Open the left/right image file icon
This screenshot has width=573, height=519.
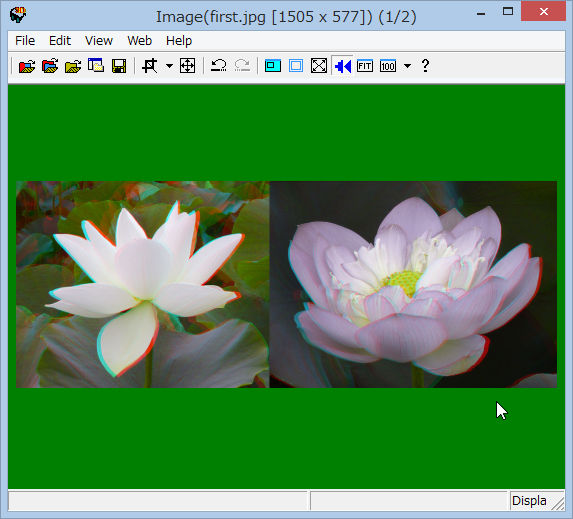pyautogui.click(x=27, y=66)
